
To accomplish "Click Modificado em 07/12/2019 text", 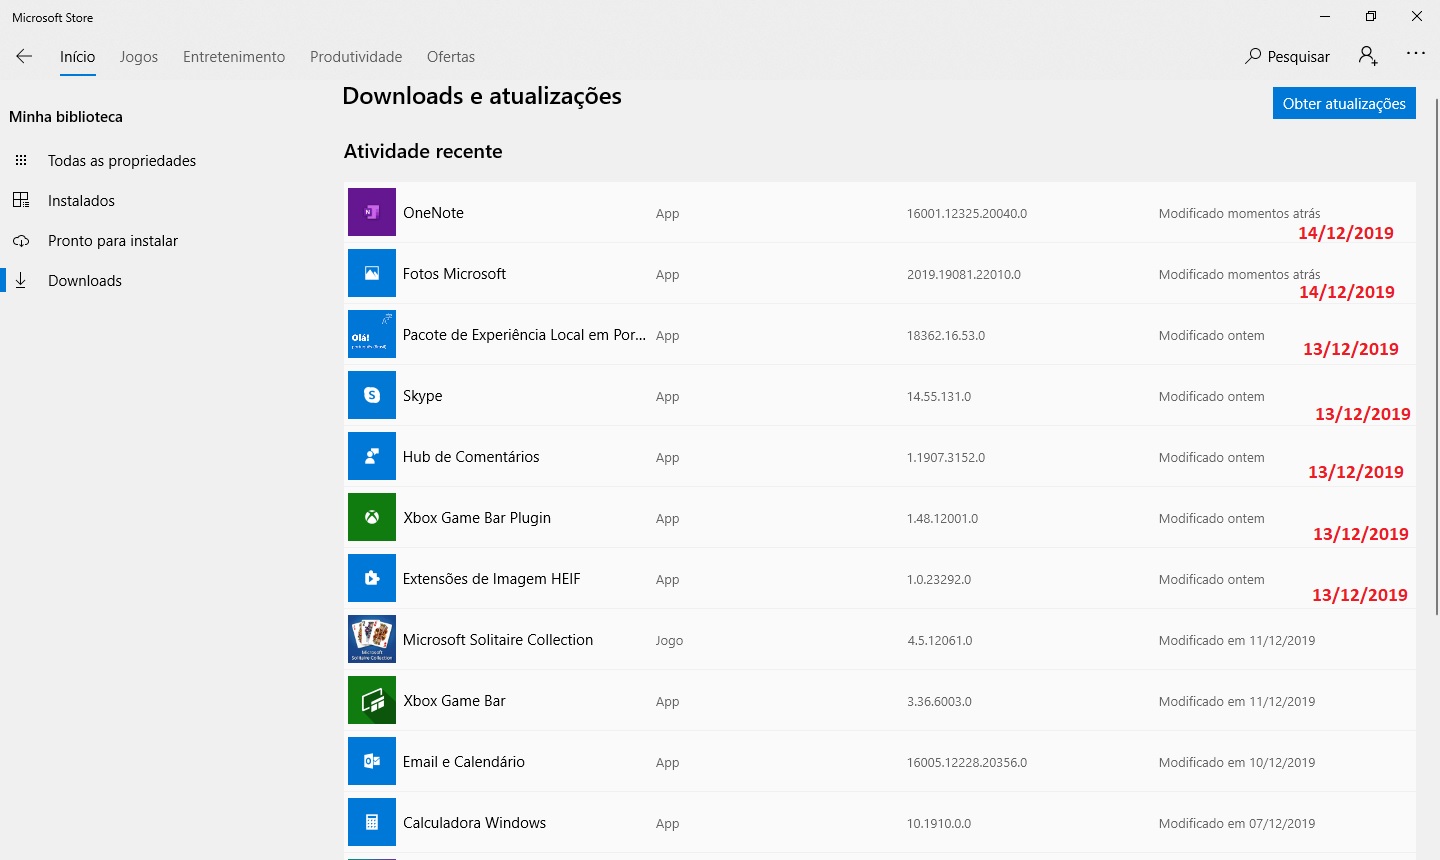I will (x=1236, y=824).
